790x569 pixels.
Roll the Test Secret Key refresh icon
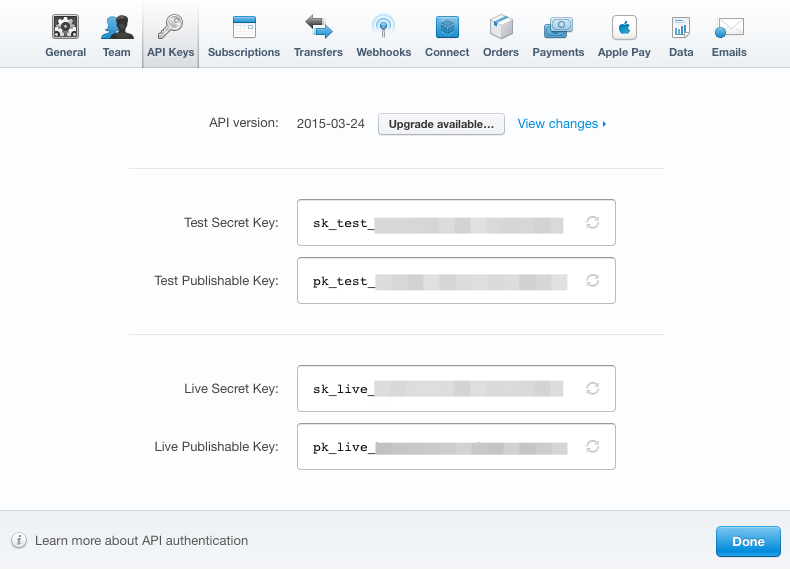tap(592, 222)
